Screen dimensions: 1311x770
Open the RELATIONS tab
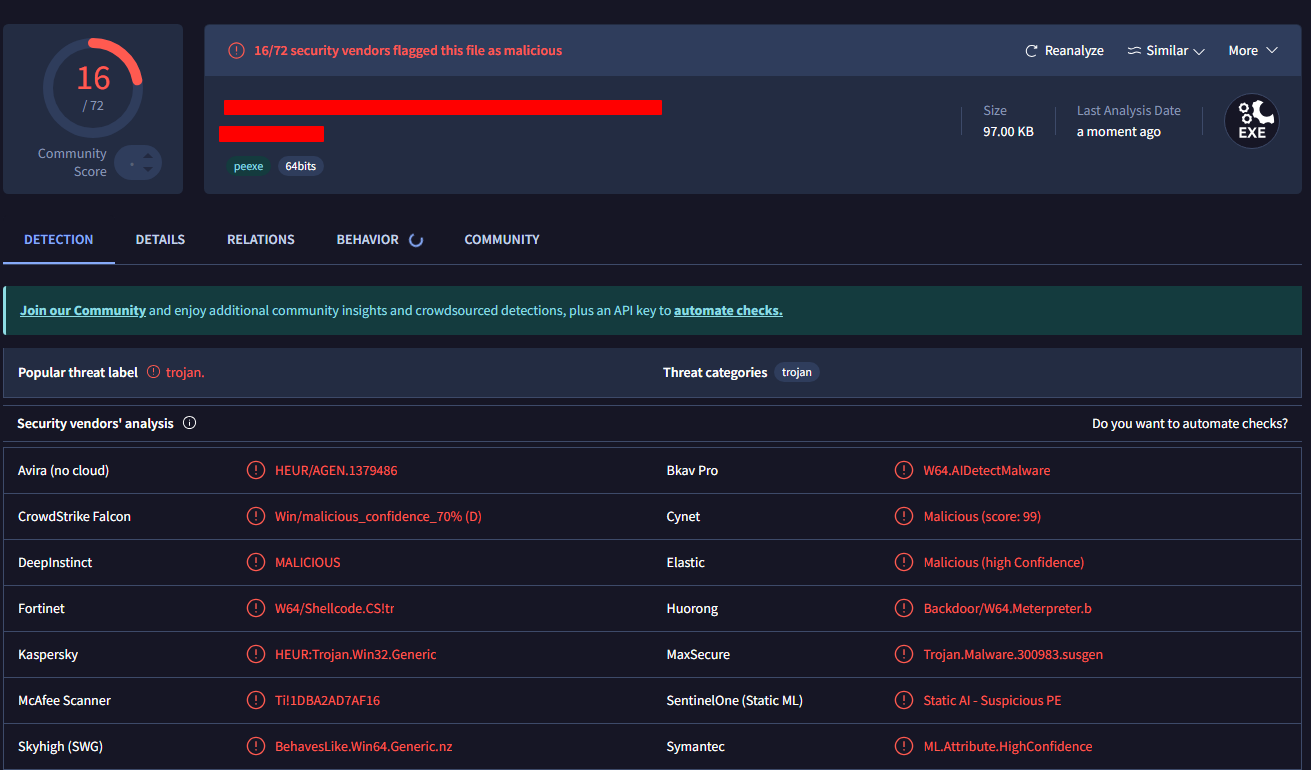click(x=261, y=240)
